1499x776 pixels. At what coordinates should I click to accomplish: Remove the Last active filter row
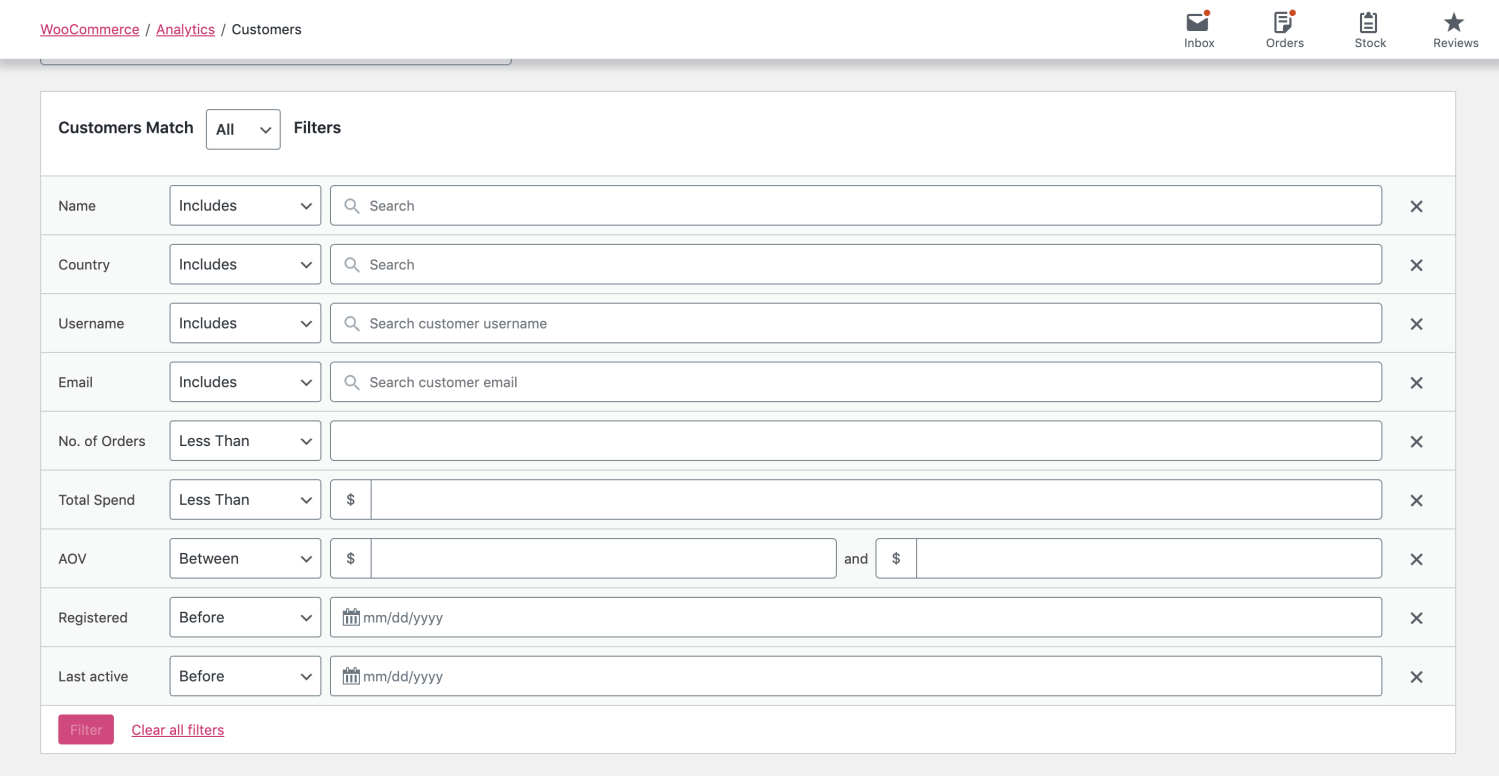1416,677
